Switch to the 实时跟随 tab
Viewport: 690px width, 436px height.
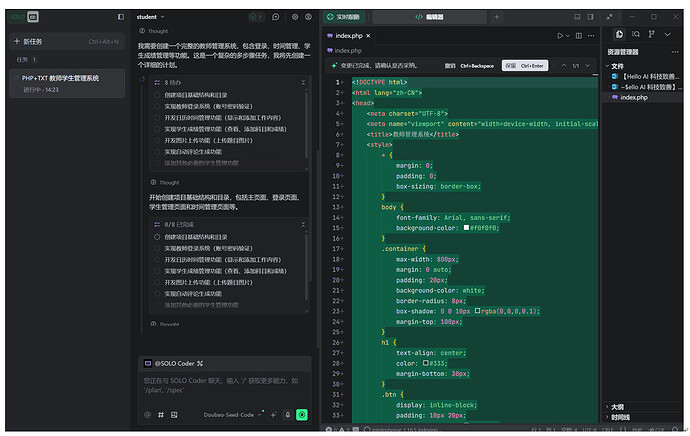(346, 17)
